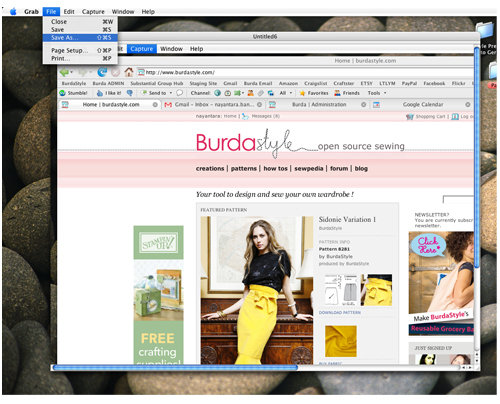Open the All channel dropdown arrow
The image size is (500, 404).
click(291, 93)
